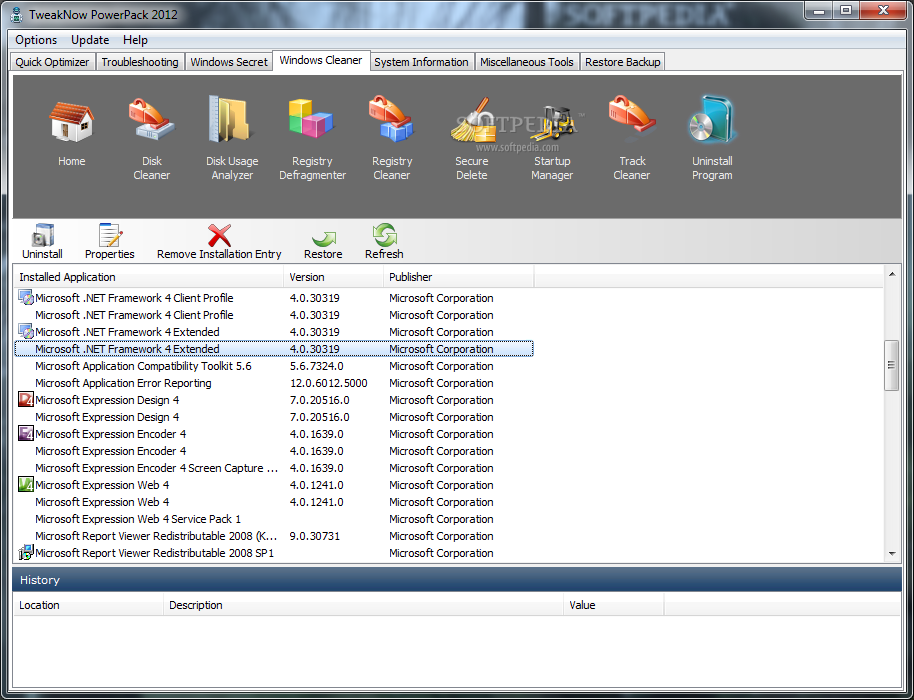The image size is (914, 700).
Task: Open the Help menu
Action: pos(135,40)
